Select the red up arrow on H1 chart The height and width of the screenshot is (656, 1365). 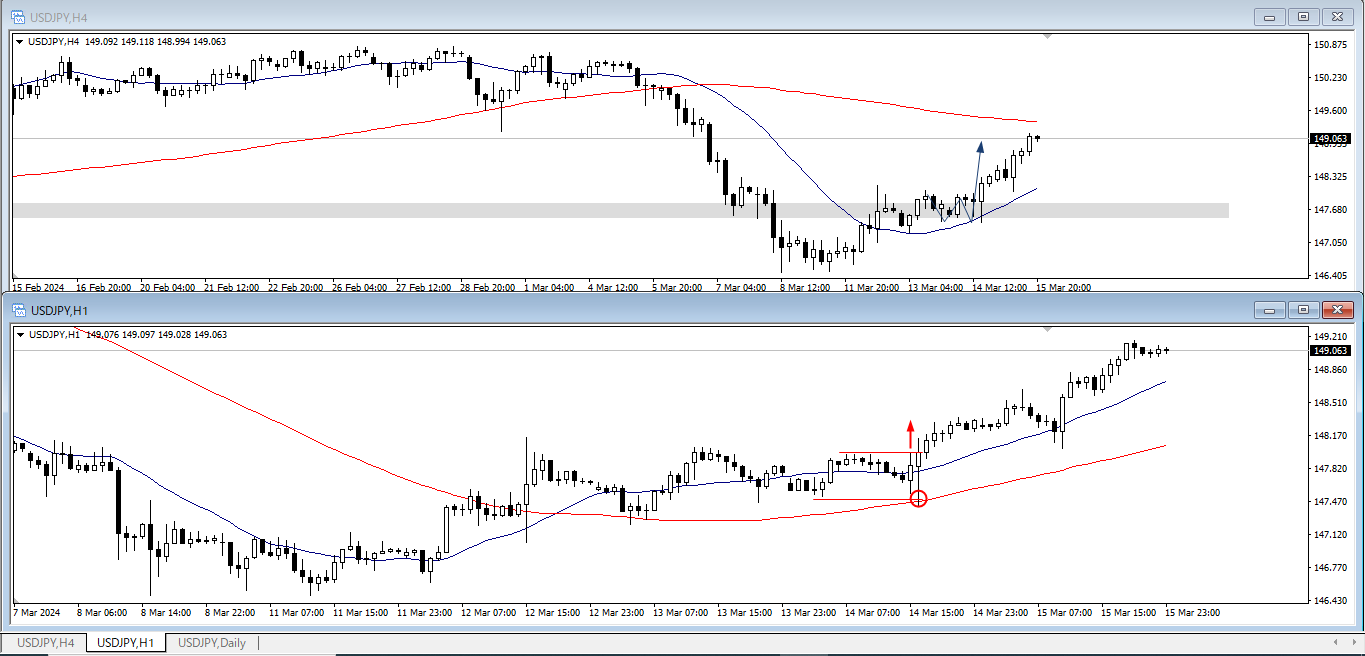point(910,431)
